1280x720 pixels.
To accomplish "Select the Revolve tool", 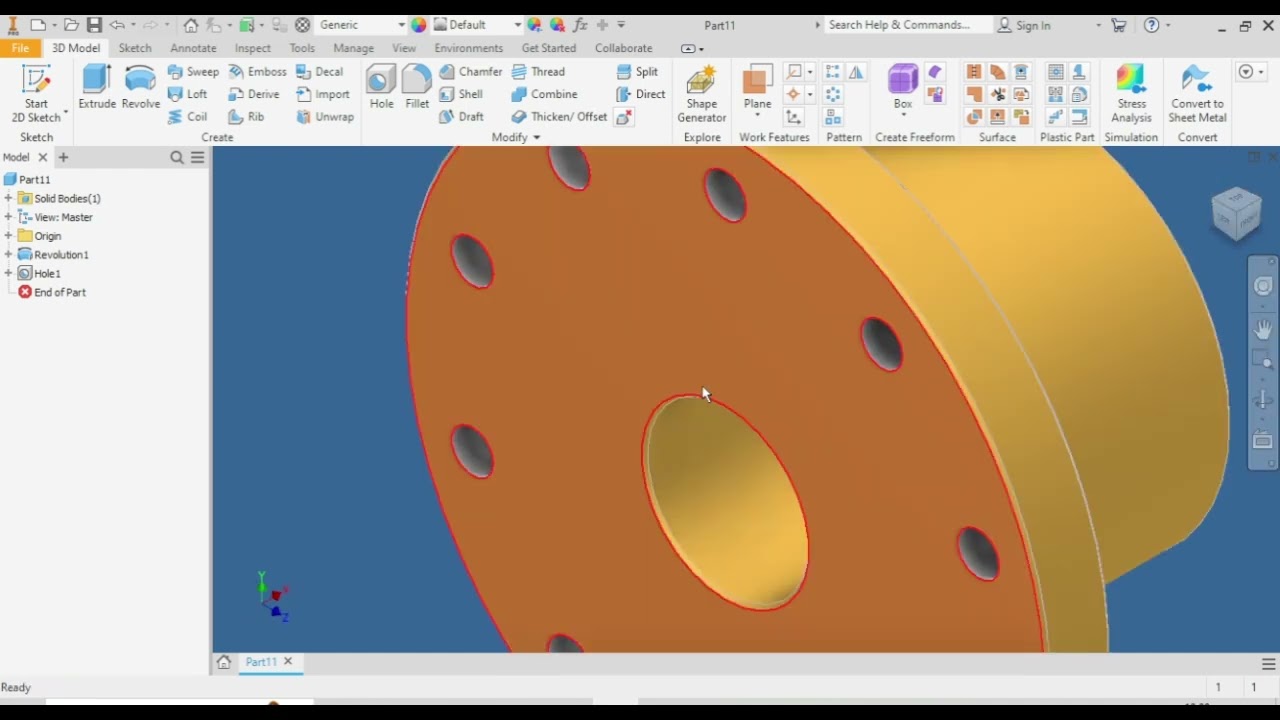I will coord(141,88).
